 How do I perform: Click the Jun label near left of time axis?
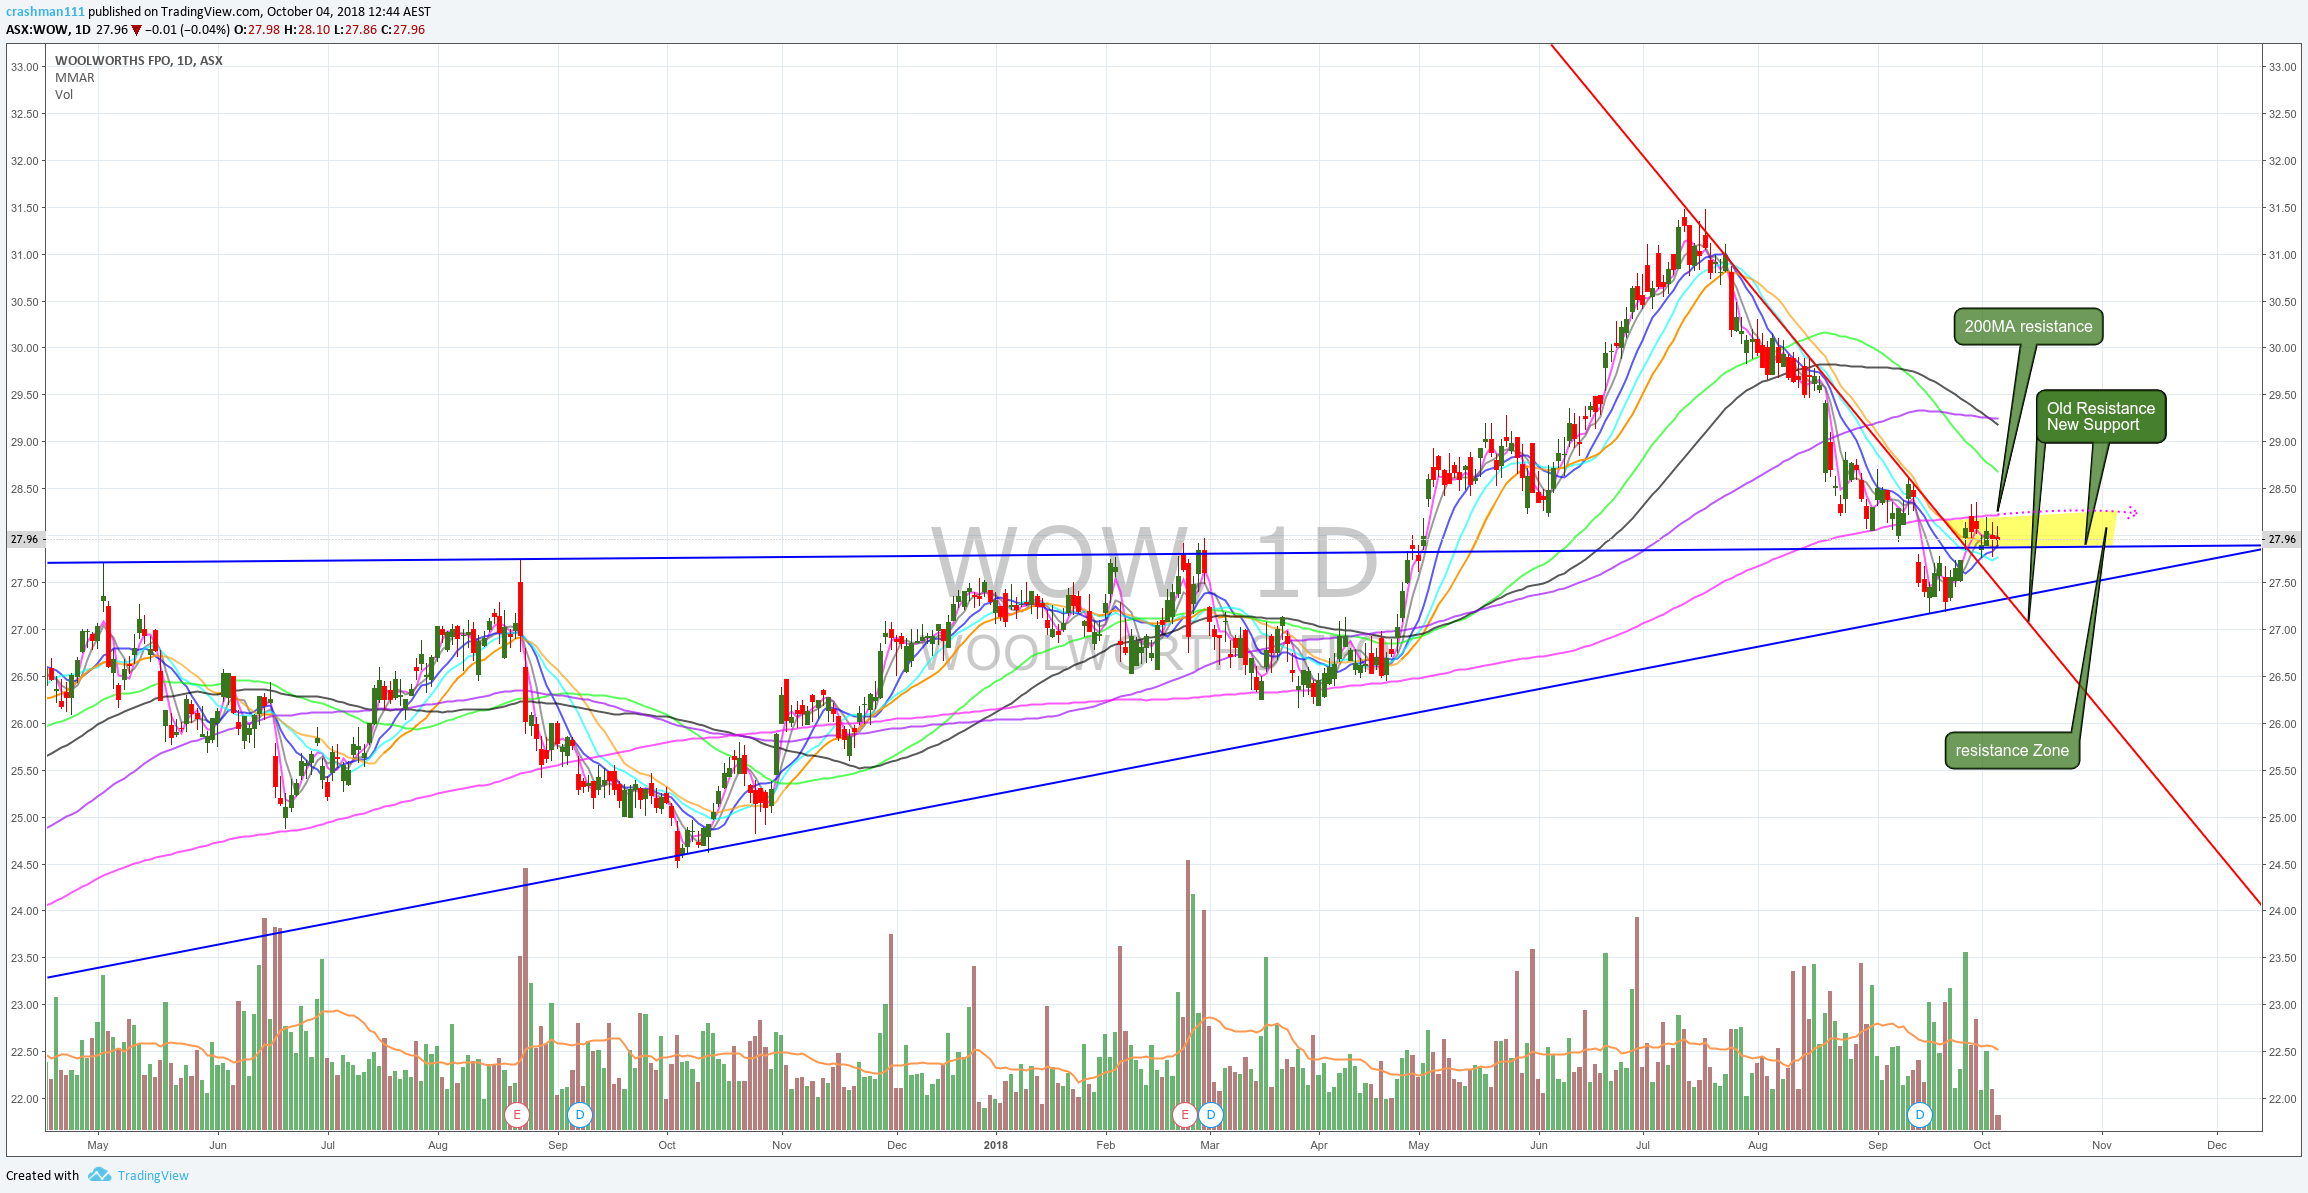click(x=217, y=1145)
